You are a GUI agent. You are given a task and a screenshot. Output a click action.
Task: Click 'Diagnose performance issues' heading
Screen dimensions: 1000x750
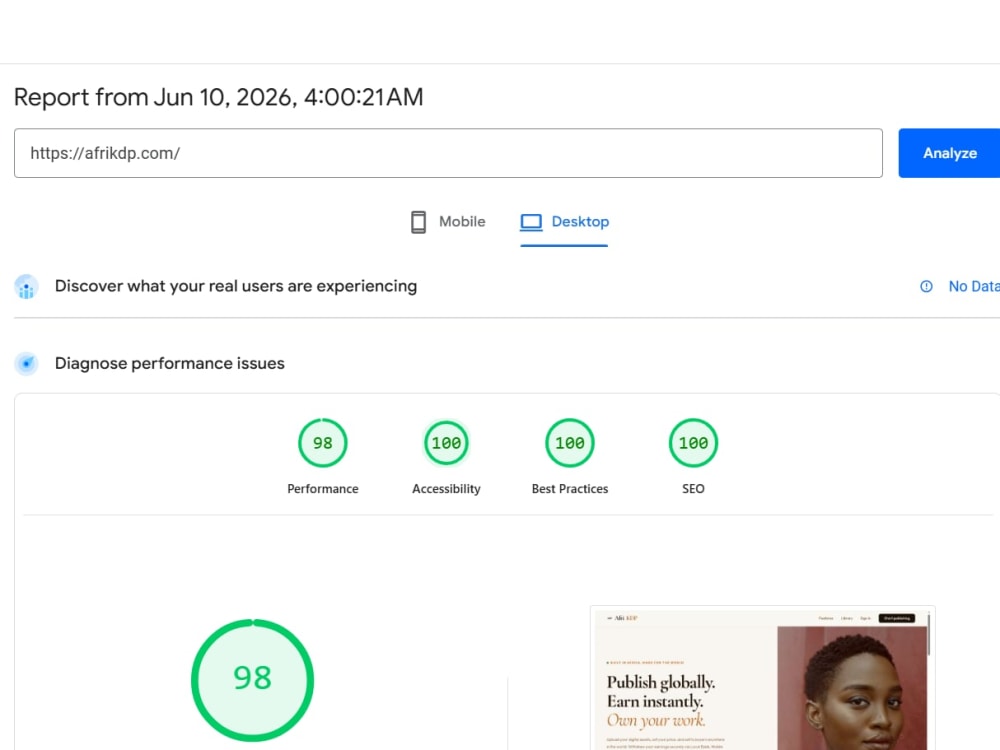tap(170, 364)
